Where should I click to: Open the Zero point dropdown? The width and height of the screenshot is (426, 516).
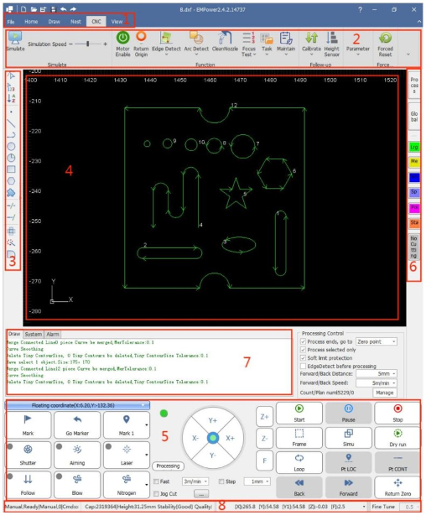click(x=376, y=342)
